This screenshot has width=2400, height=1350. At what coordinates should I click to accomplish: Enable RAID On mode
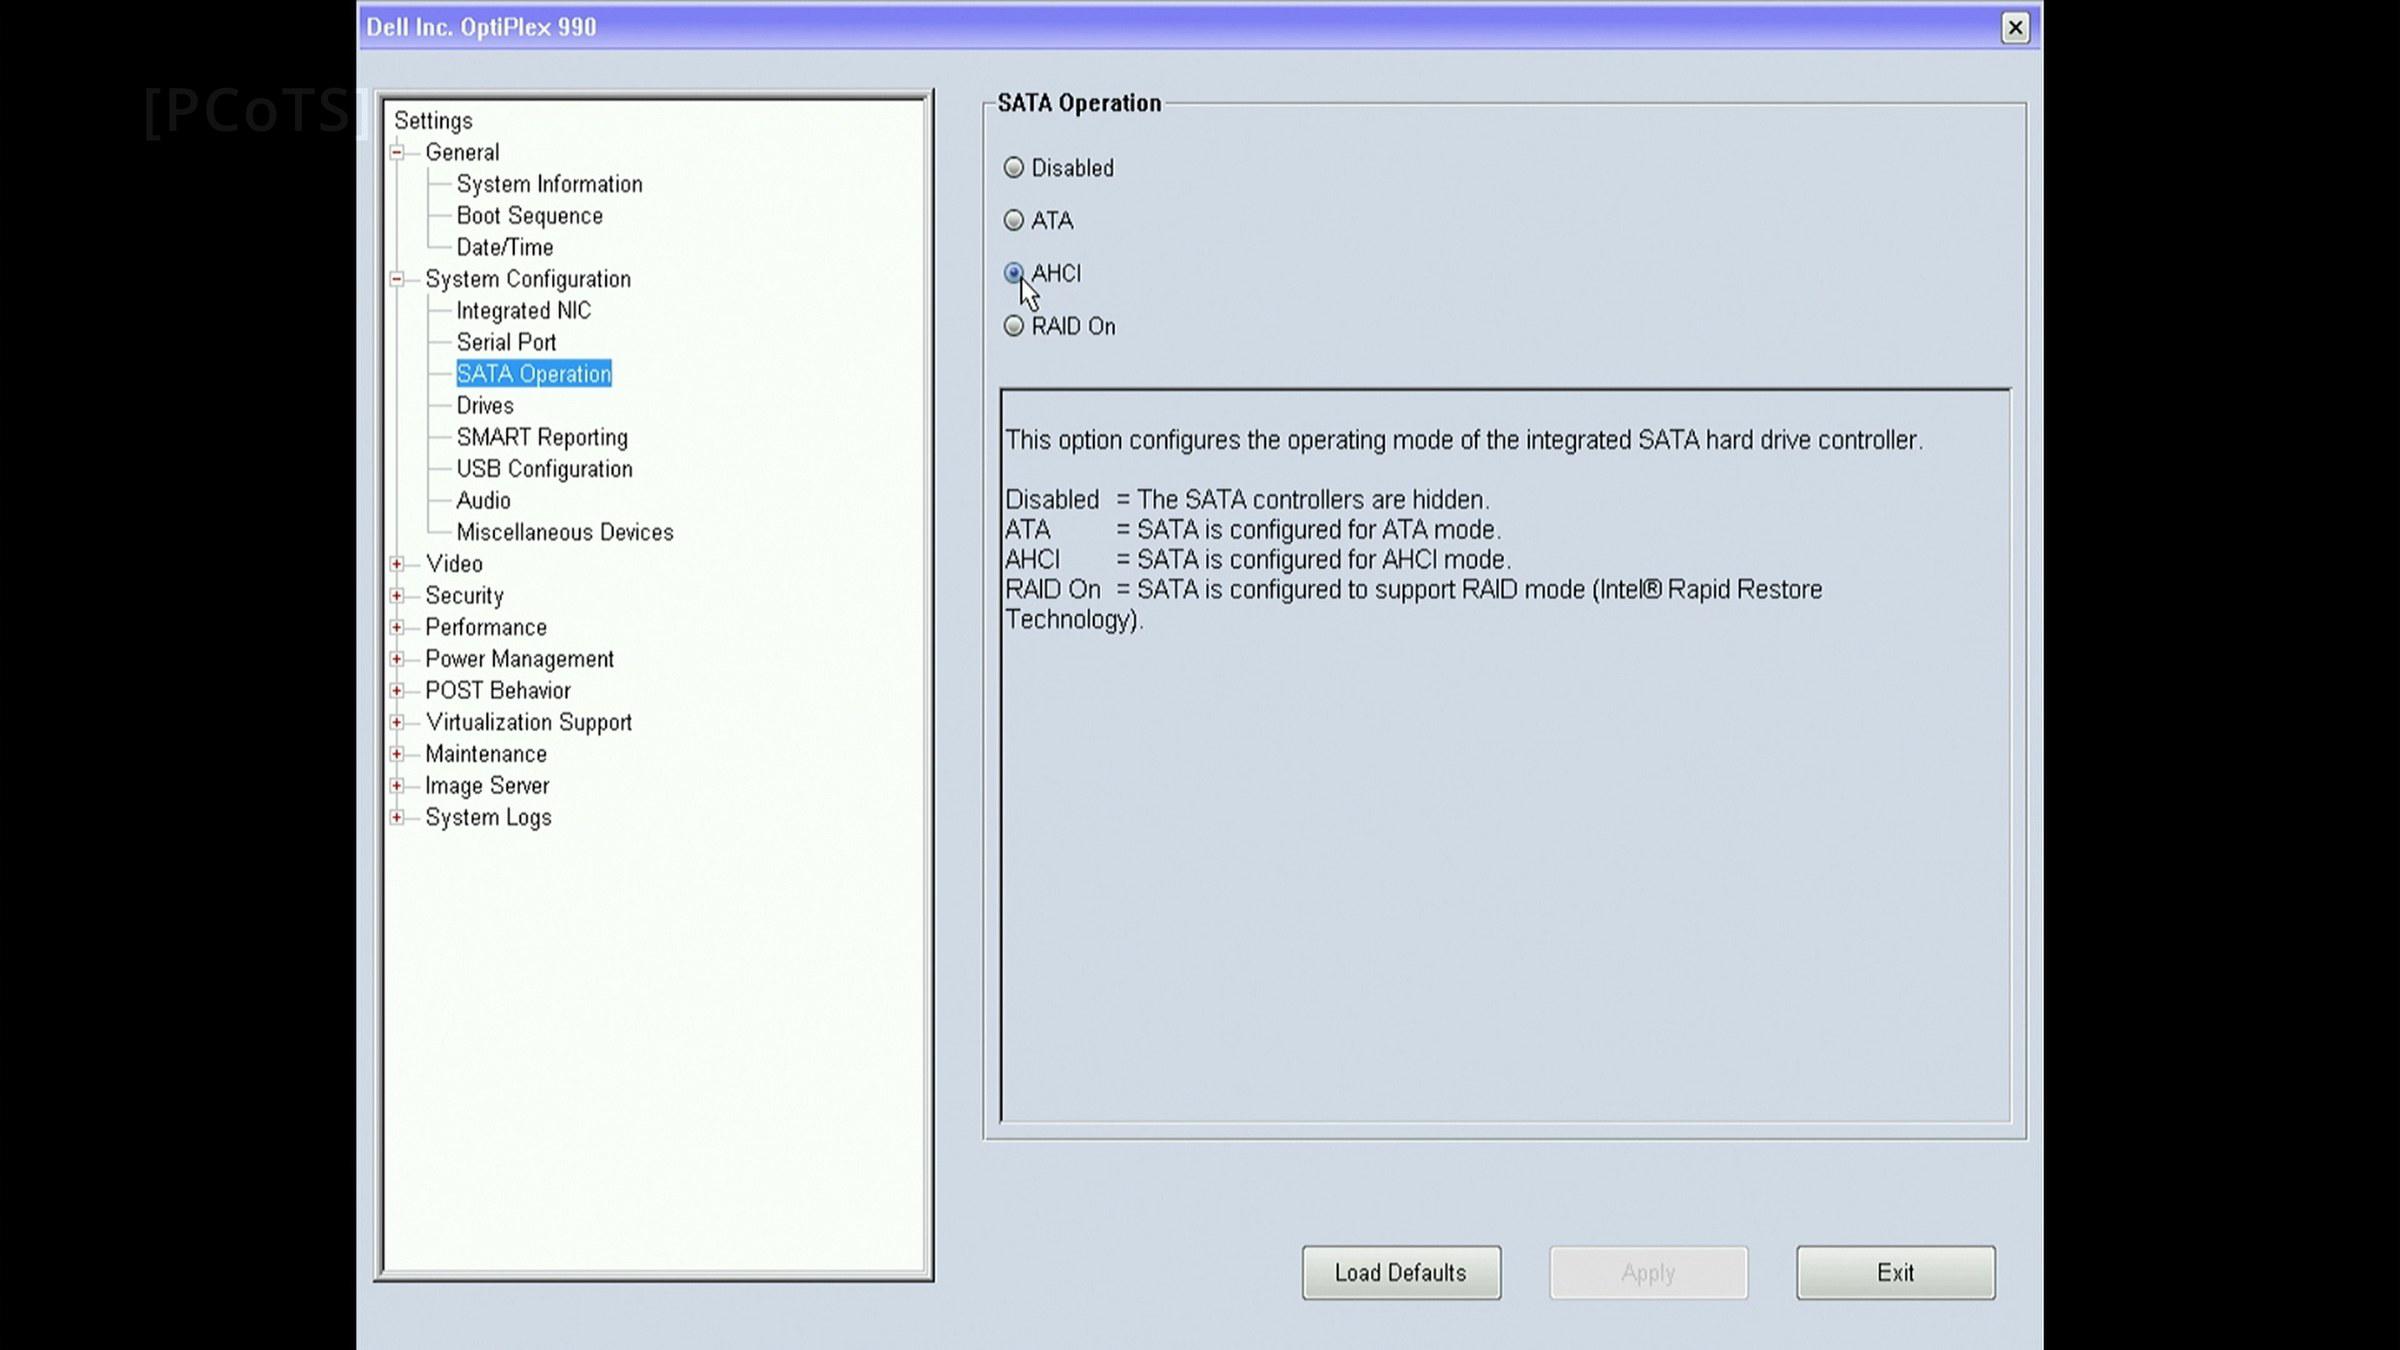[1014, 326]
